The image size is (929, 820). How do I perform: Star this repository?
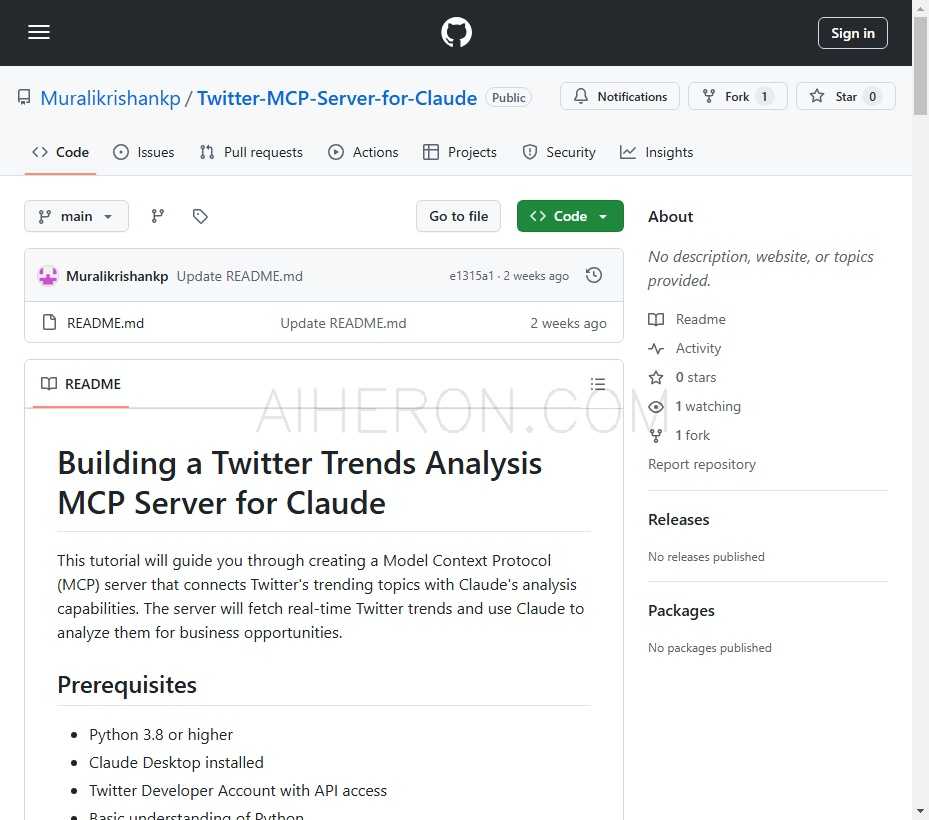click(x=845, y=97)
